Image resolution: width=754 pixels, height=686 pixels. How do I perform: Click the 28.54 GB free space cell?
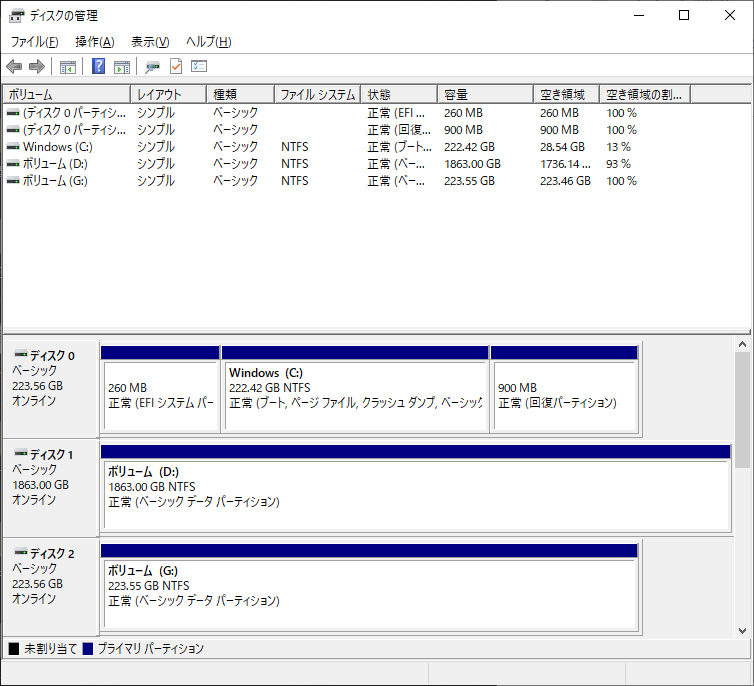pos(562,147)
